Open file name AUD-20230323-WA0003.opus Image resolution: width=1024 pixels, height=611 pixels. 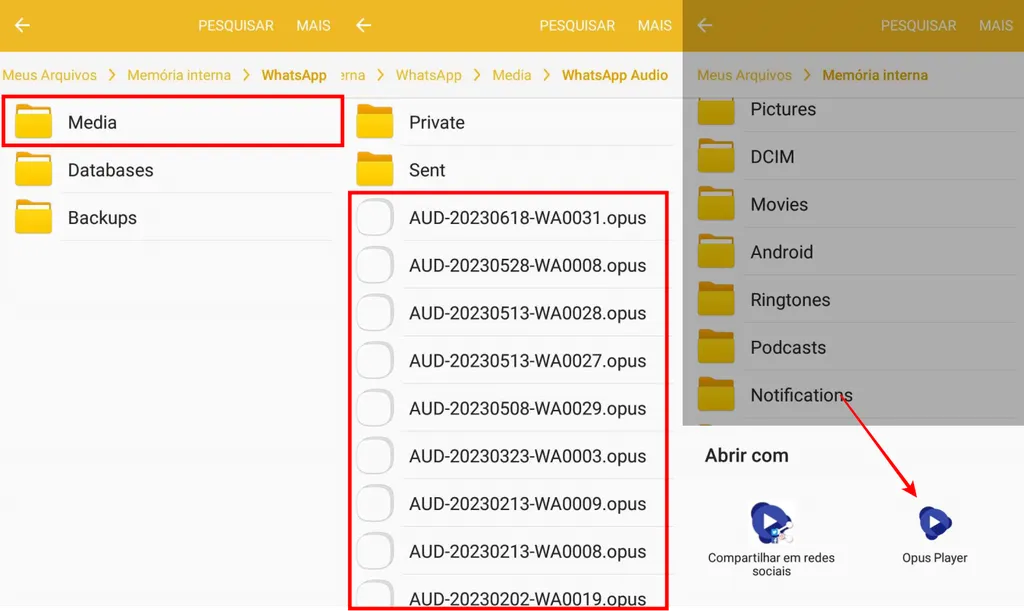(528, 456)
